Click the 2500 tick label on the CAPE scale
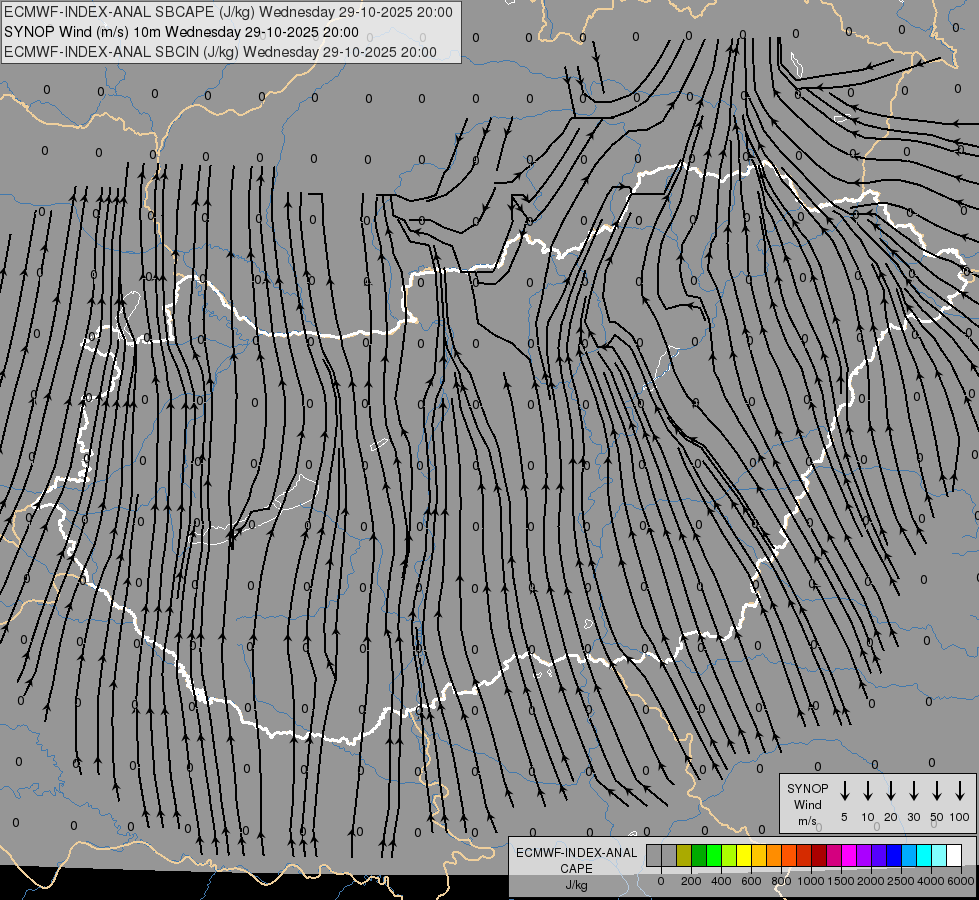This screenshot has width=979, height=900. pos(901,881)
